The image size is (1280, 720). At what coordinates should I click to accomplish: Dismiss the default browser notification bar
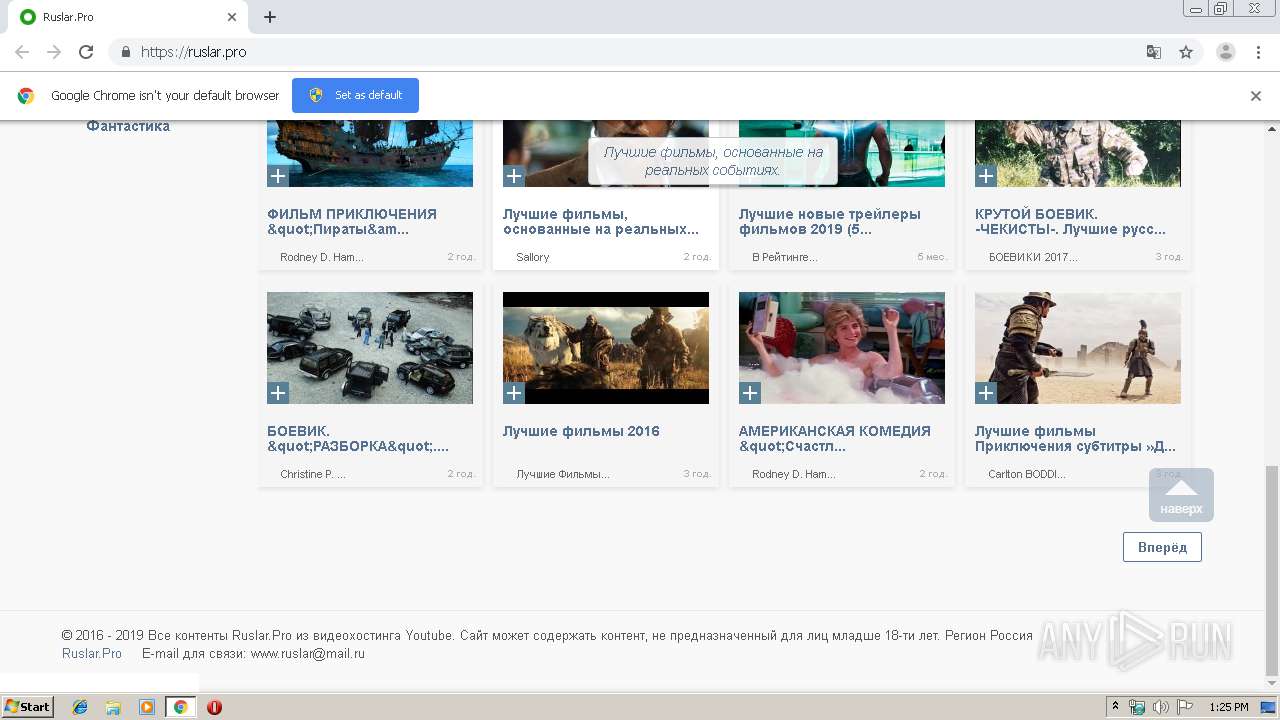point(1256,96)
